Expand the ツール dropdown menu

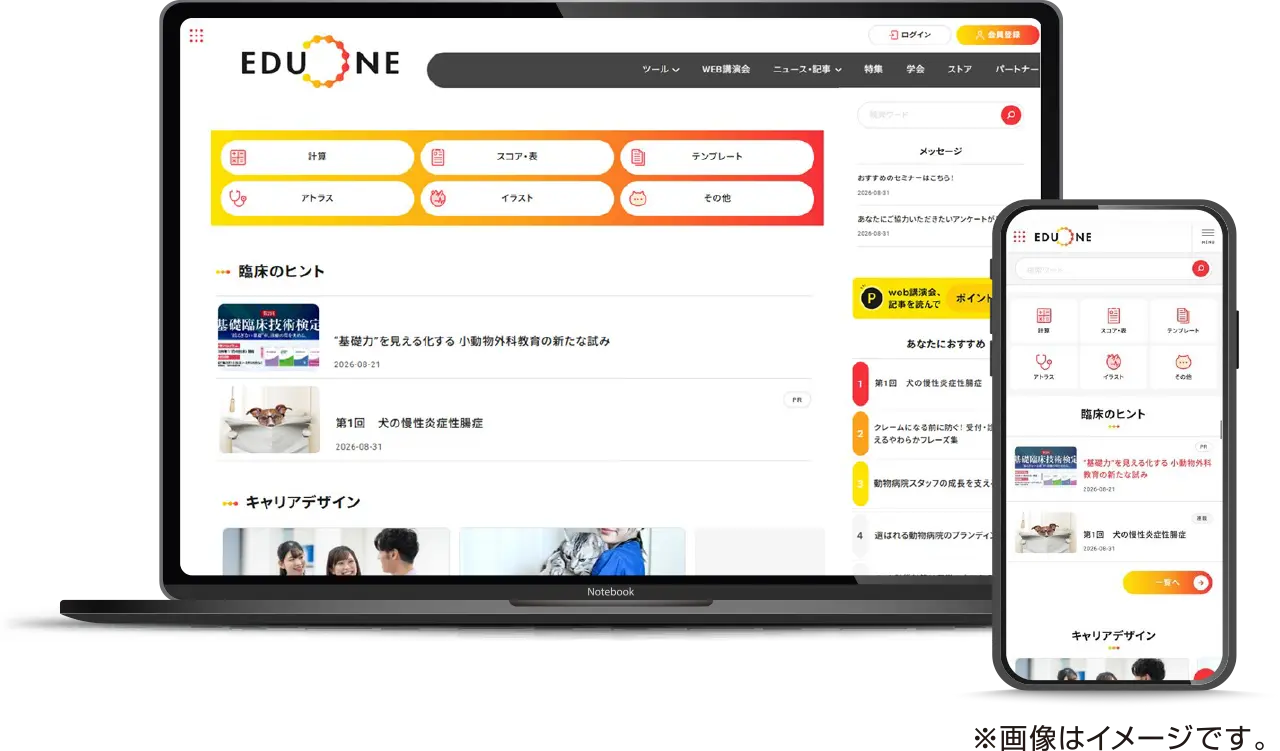[x=661, y=69]
